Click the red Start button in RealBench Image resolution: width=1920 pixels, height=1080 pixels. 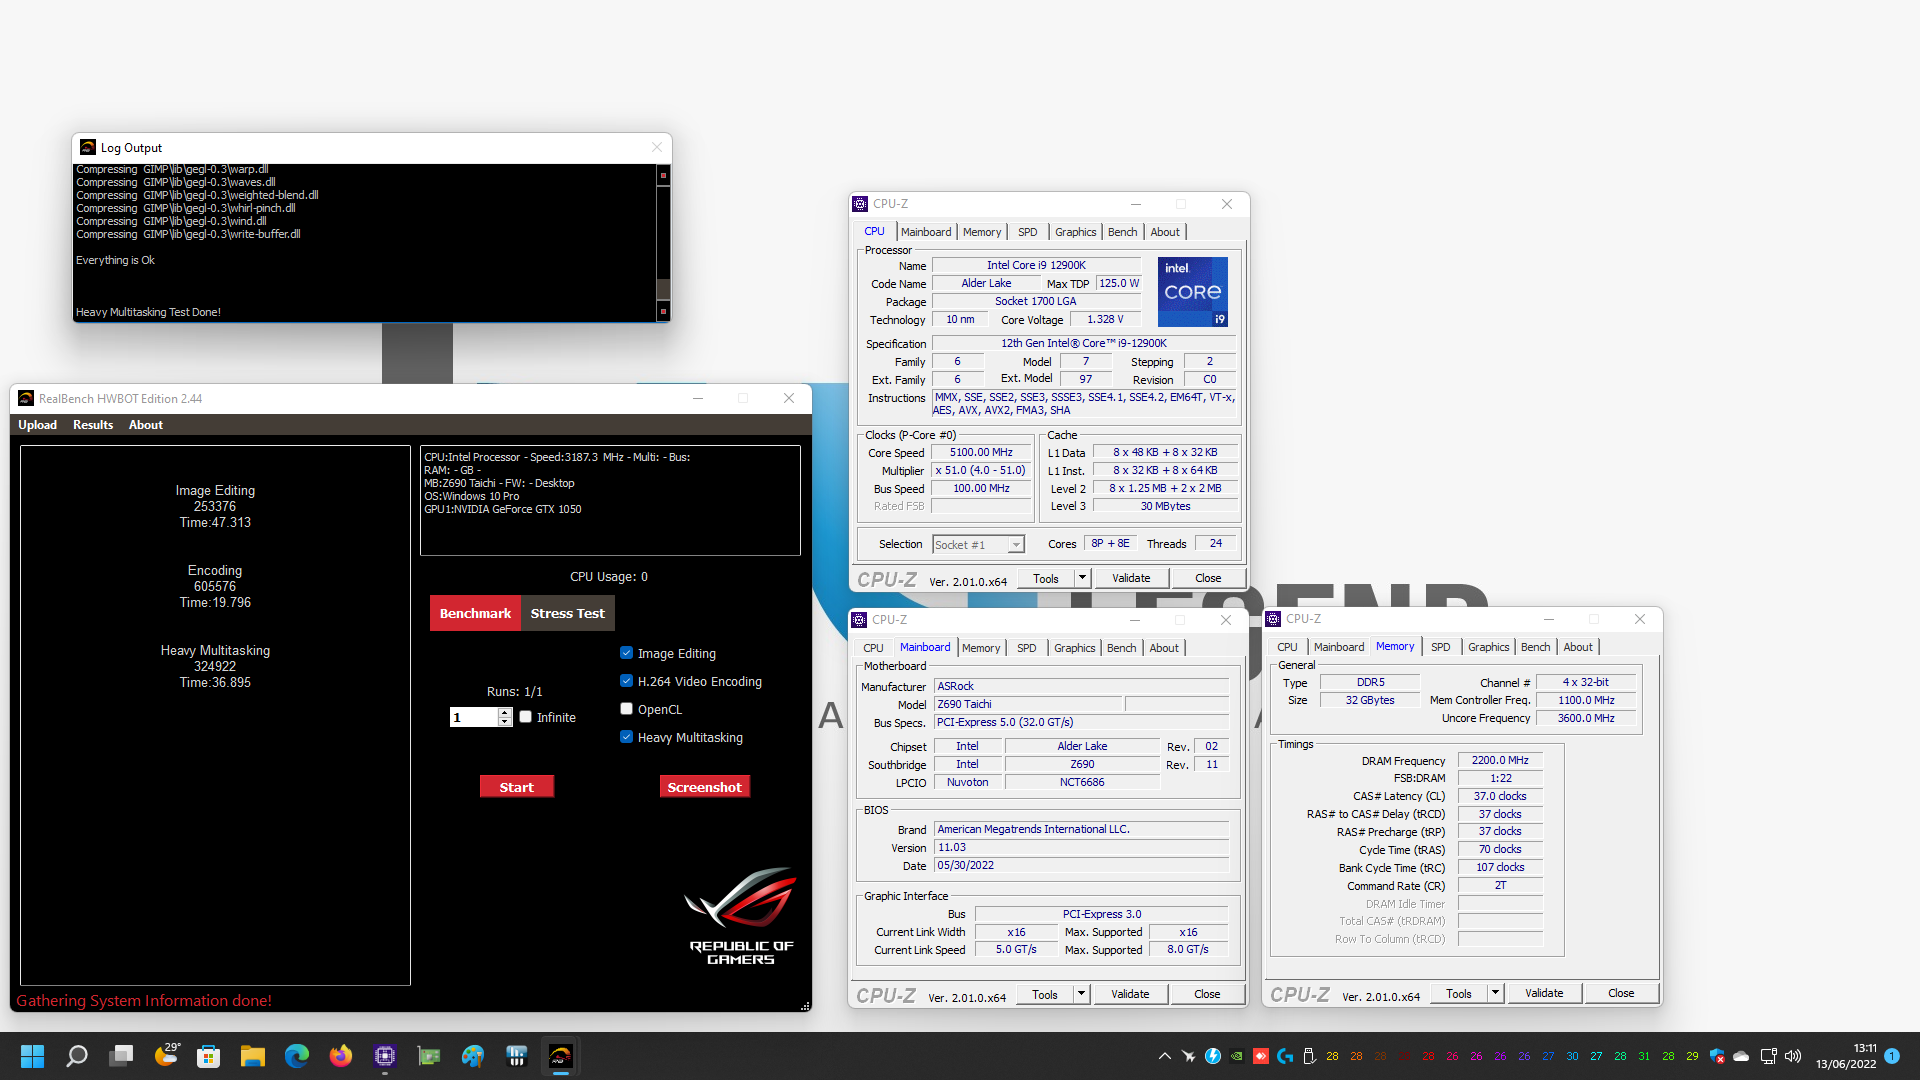point(516,787)
